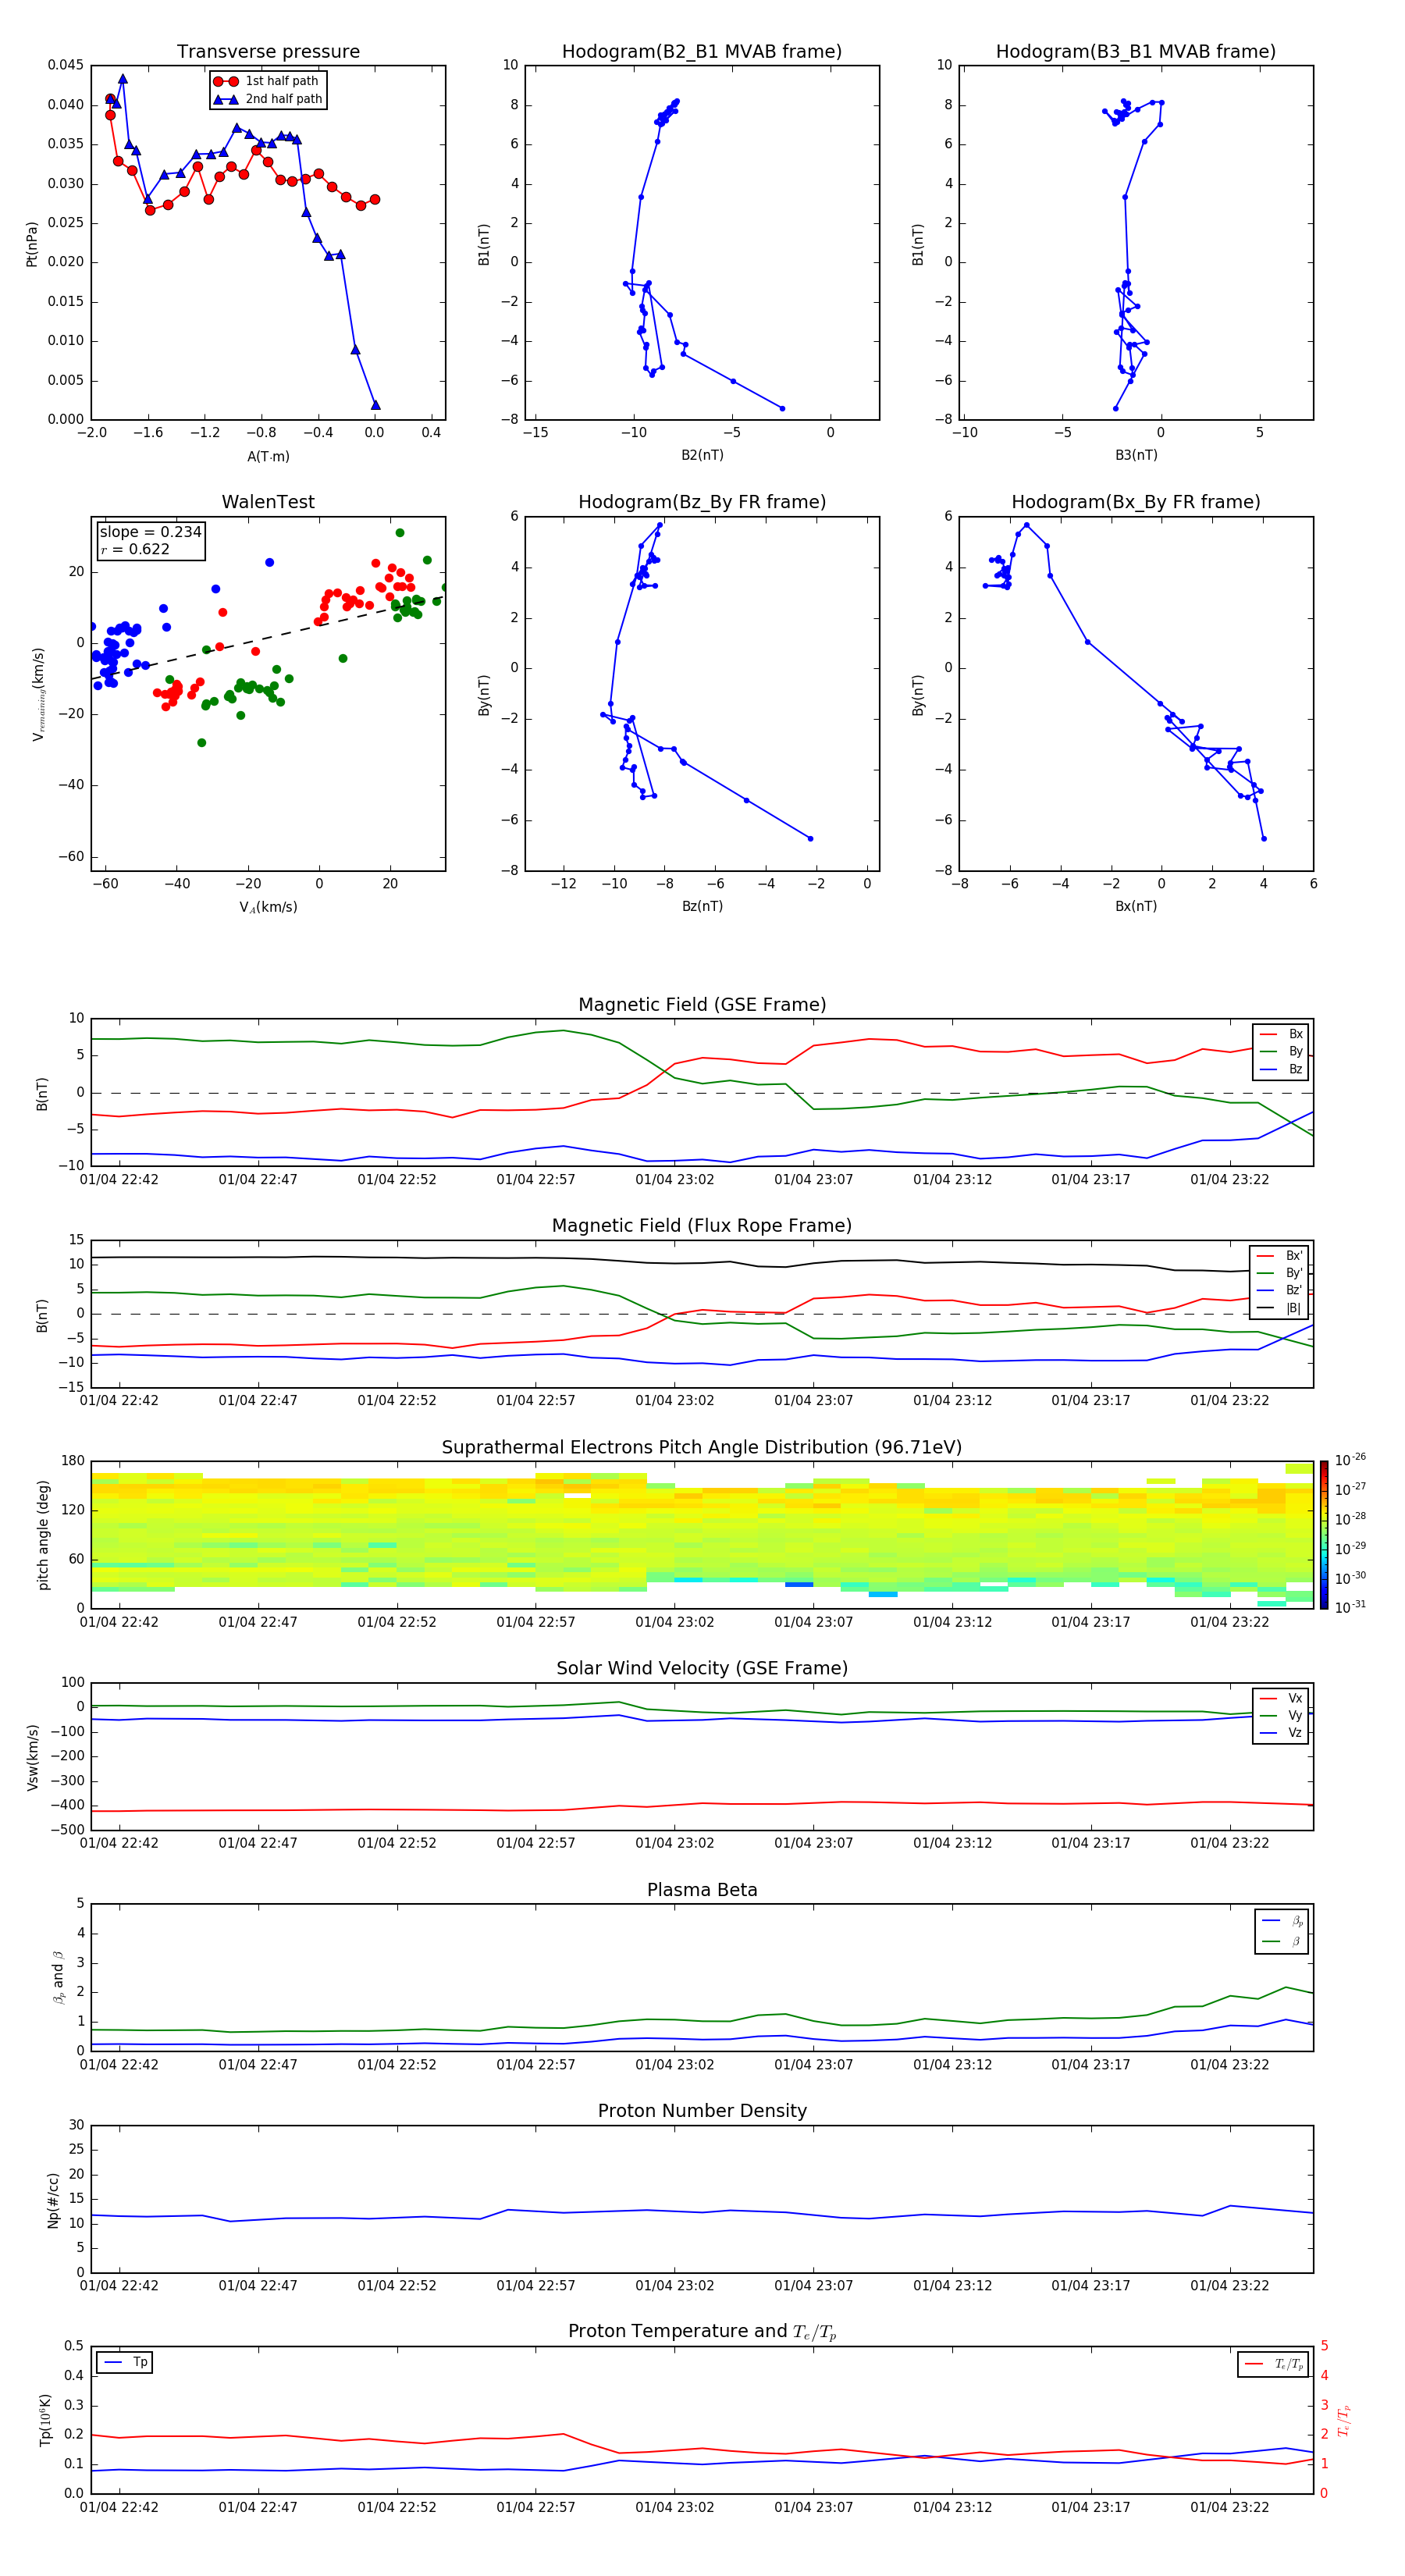This screenshot has height=2576, width=1405.
Task: Select the Vy legend entry in velocity panel
Action: 1281,1715
